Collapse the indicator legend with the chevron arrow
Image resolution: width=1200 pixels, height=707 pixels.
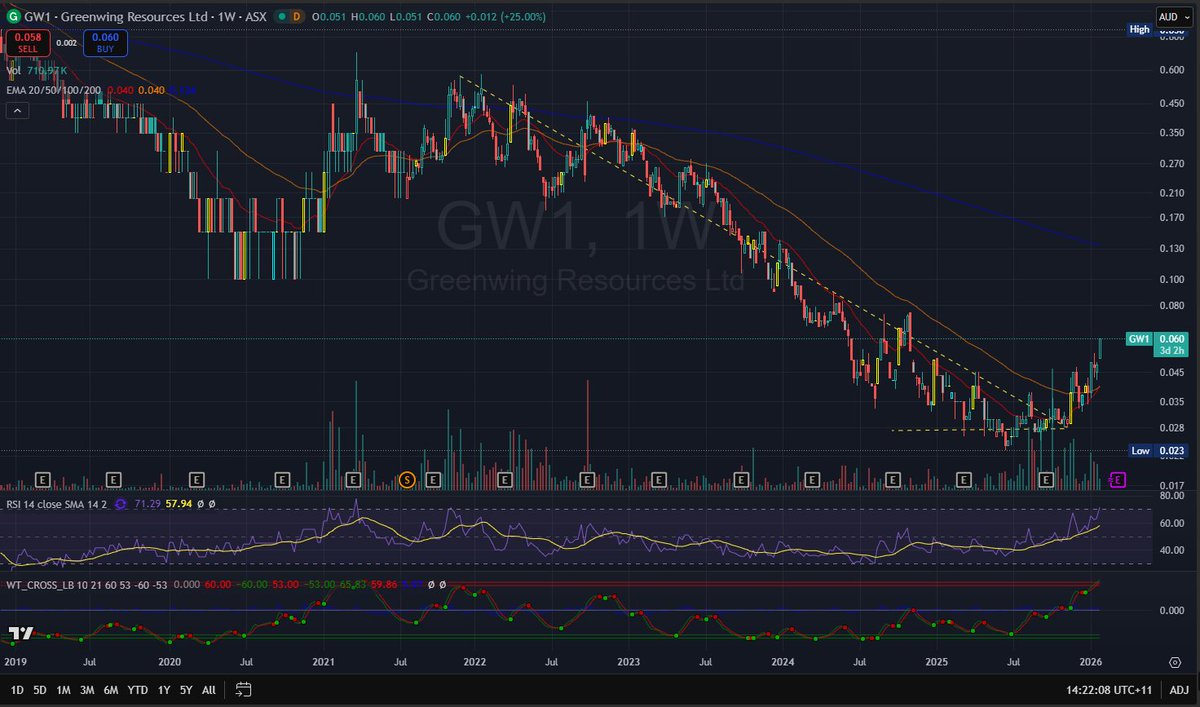click(16, 111)
